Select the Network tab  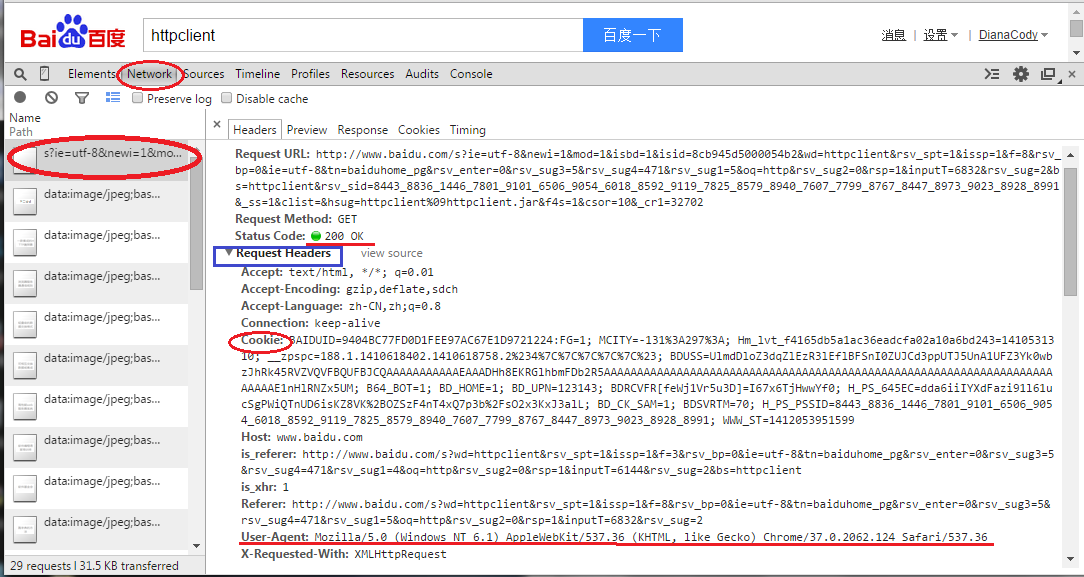pos(149,74)
